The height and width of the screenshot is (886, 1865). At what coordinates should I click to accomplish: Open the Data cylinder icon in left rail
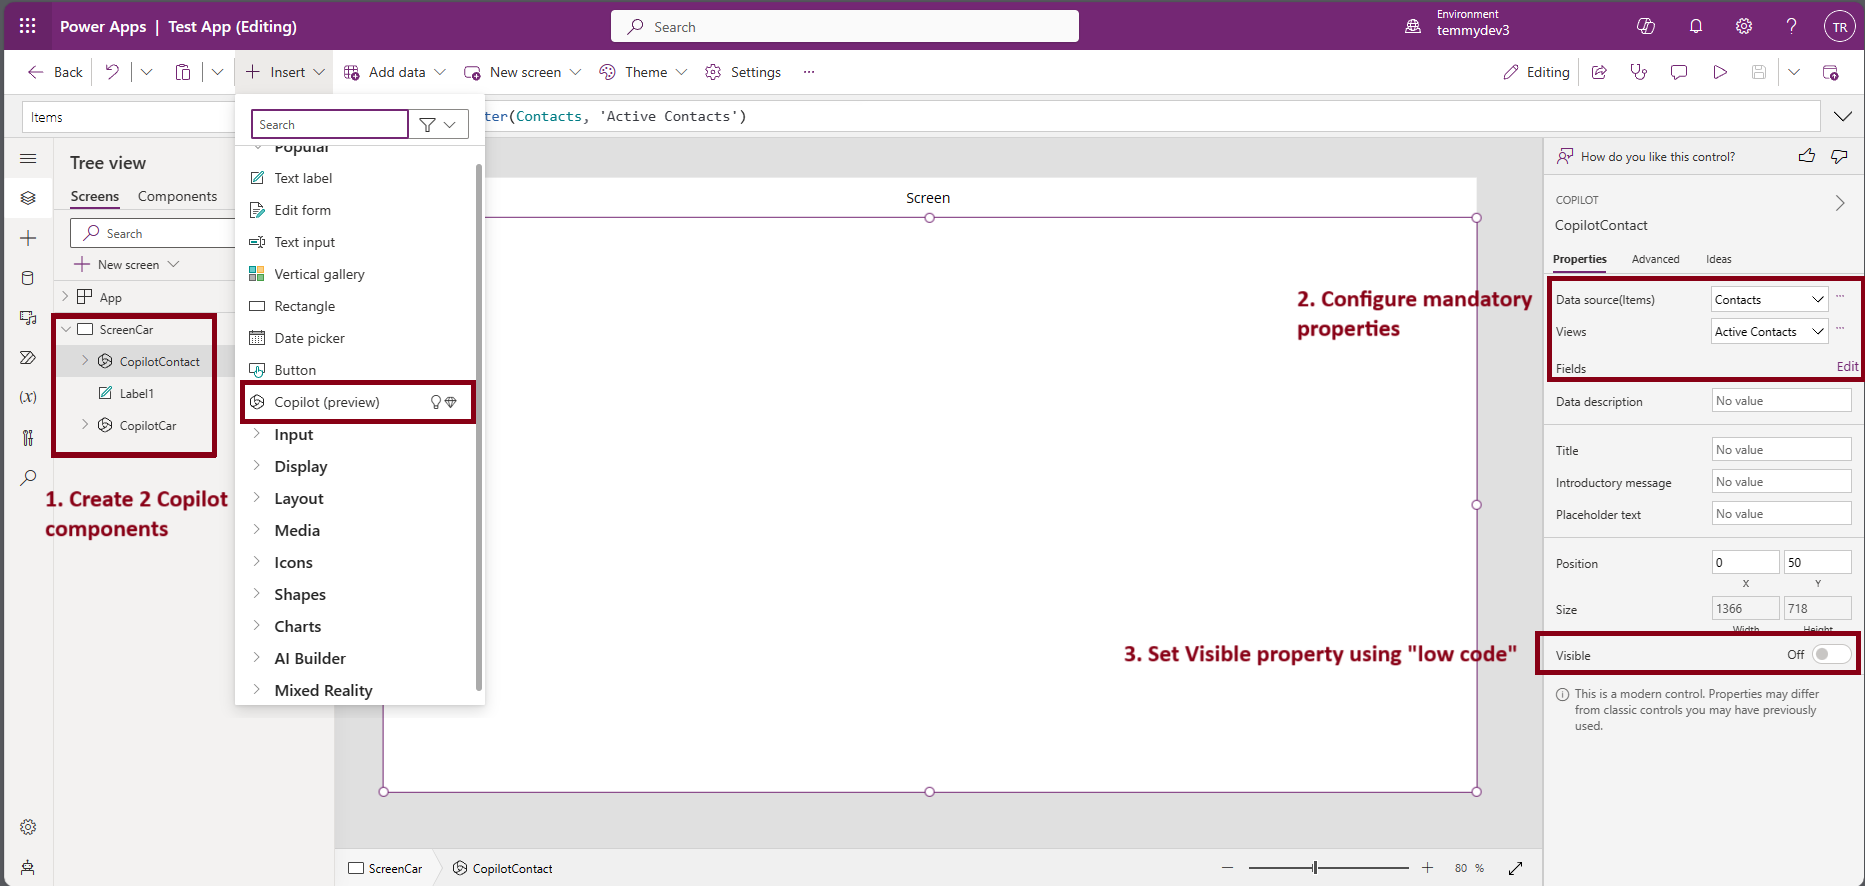point(28,278)
